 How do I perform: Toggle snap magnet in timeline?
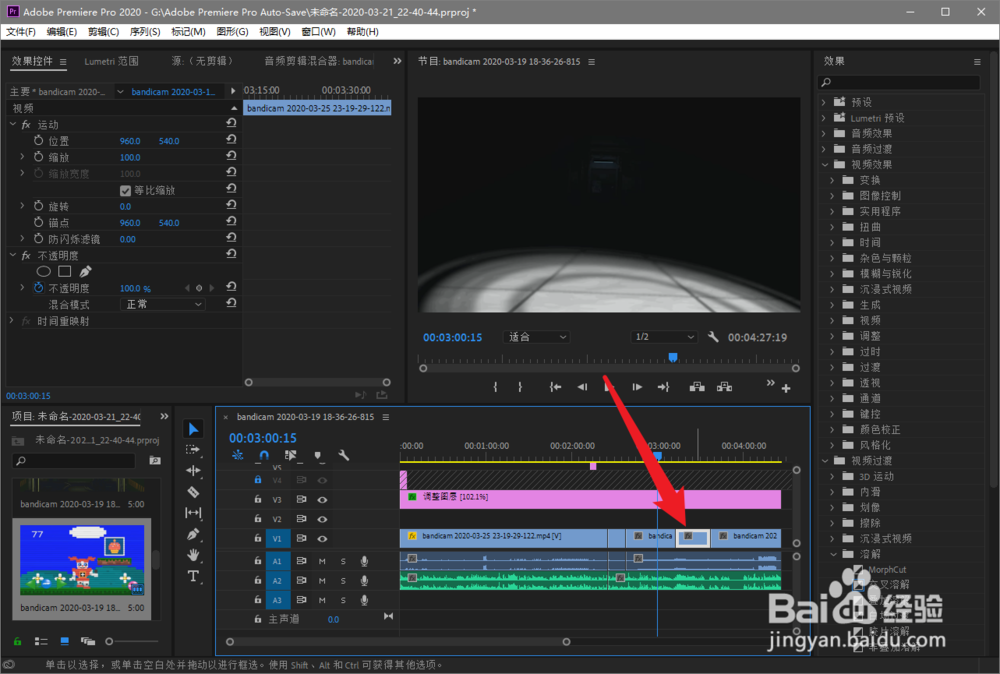[x=264, y=455]
